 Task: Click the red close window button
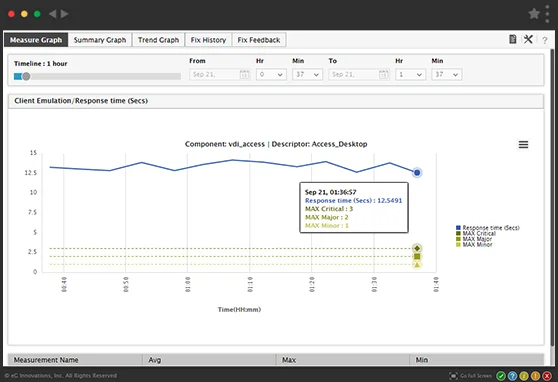point(11,14)
